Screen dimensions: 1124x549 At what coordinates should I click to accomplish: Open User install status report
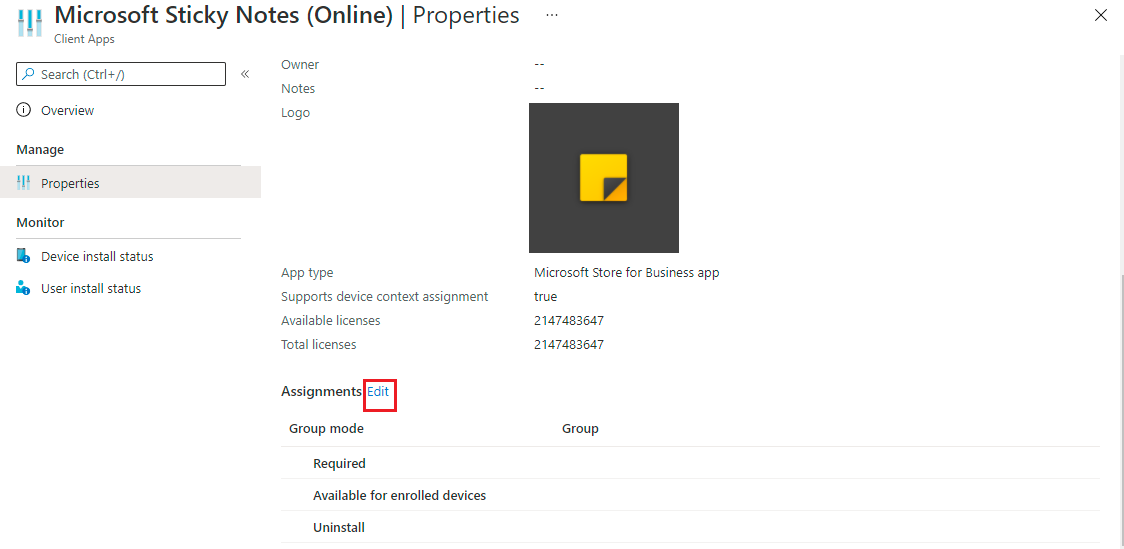[x=91, y=289]
